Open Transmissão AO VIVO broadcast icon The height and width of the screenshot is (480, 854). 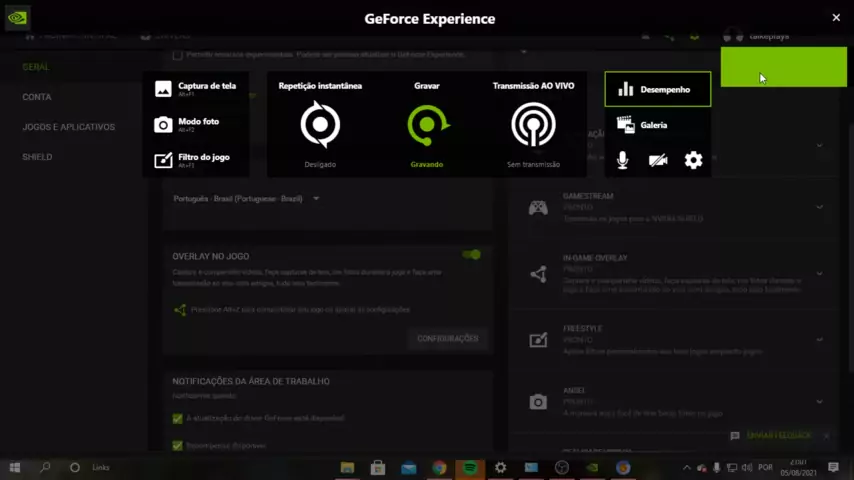coord(533,125)
